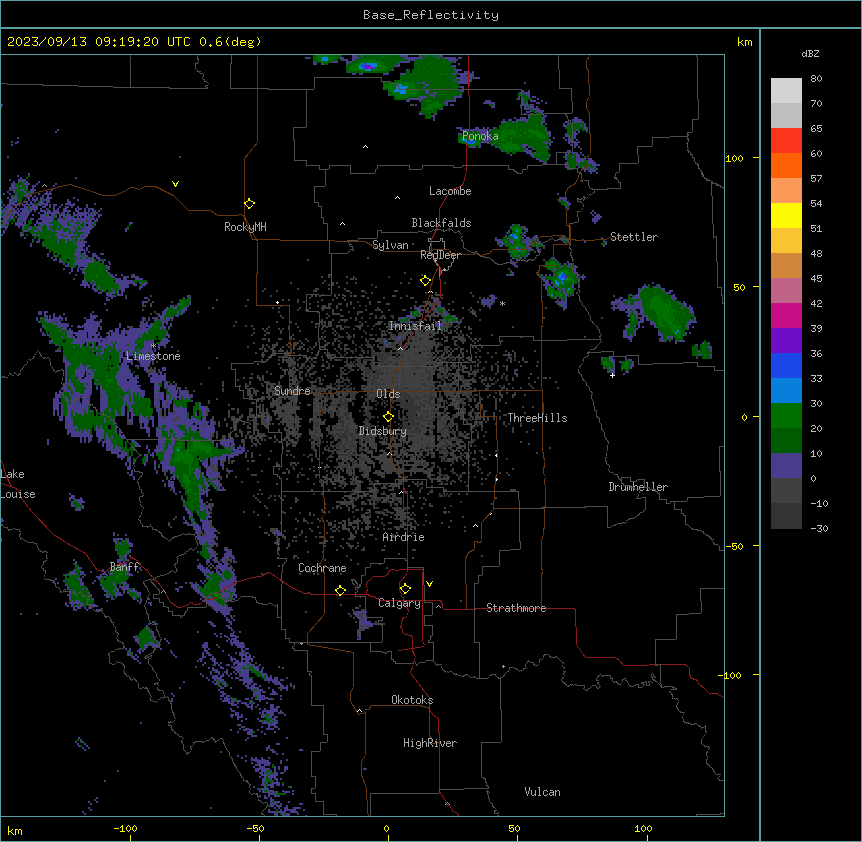Click the yellow diamond marker below Cochrane

coord(340,591)
